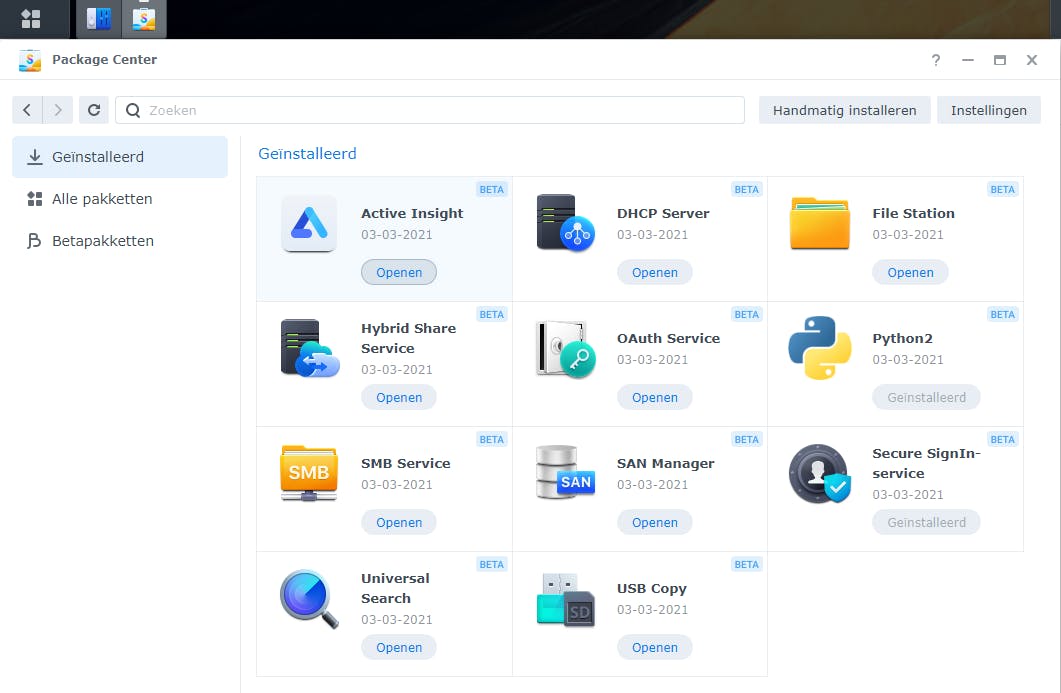Open help with question mark icon

(936, 60)
